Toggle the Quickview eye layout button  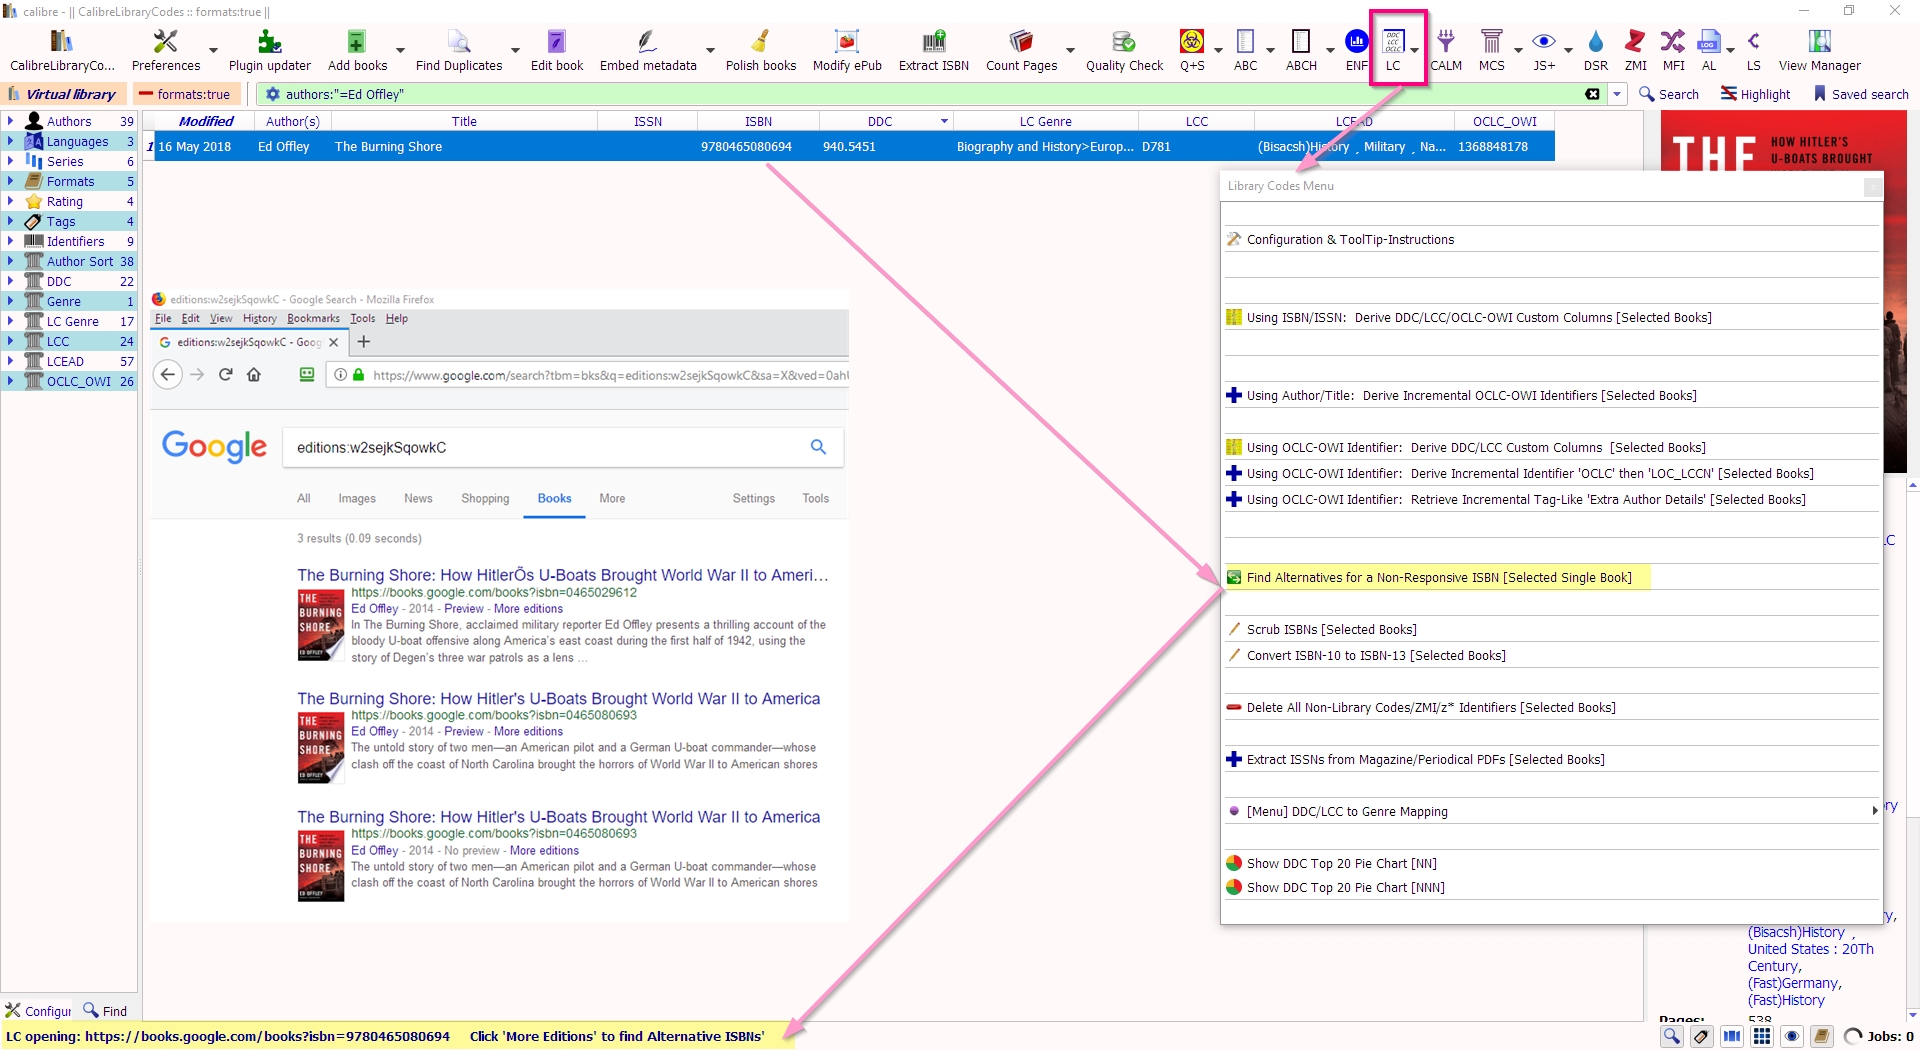[1792, 1036]
